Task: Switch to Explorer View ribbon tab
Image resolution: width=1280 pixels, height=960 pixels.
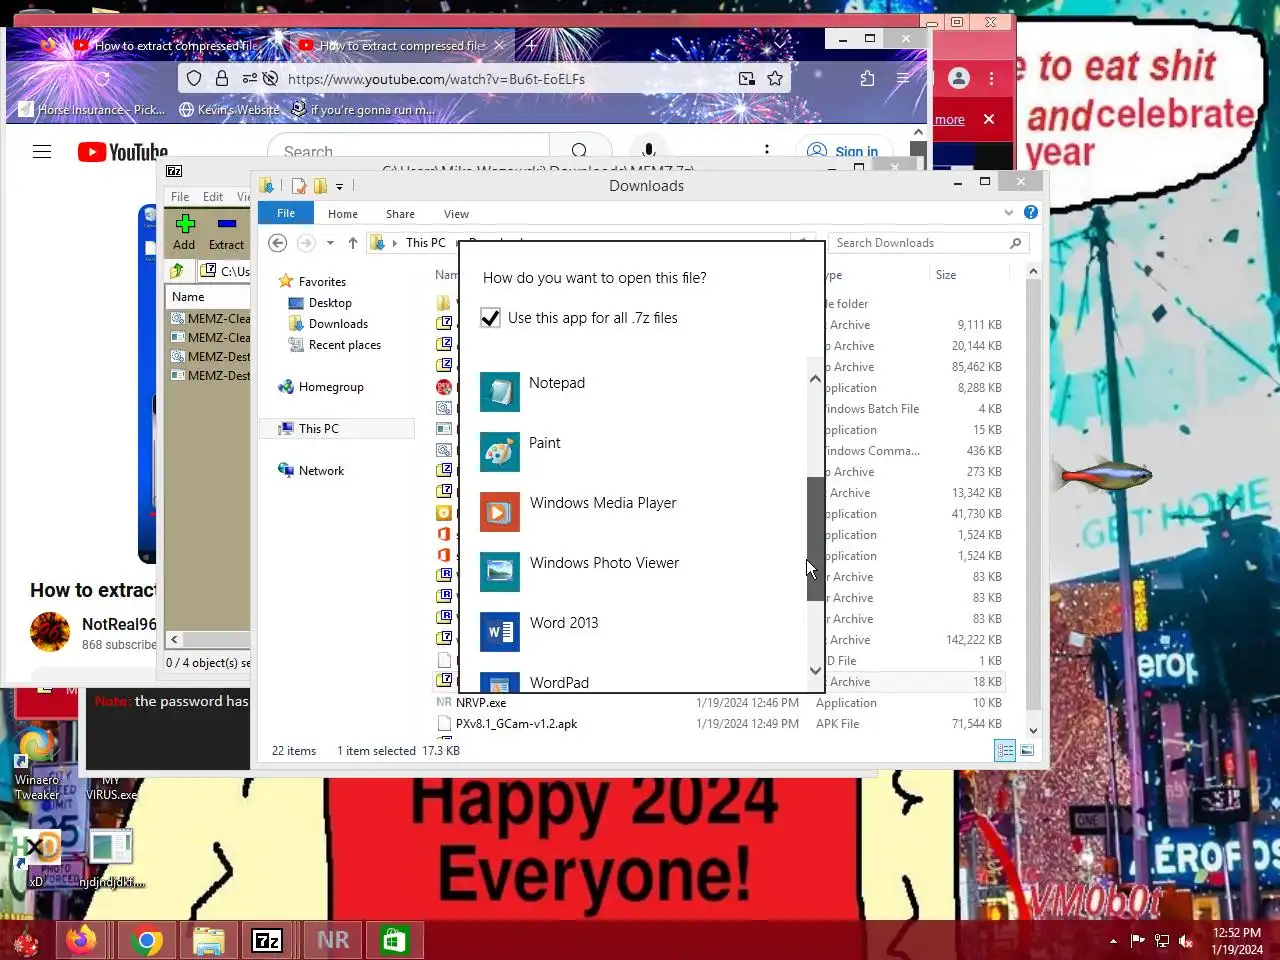Action: (x=456, y=214)
